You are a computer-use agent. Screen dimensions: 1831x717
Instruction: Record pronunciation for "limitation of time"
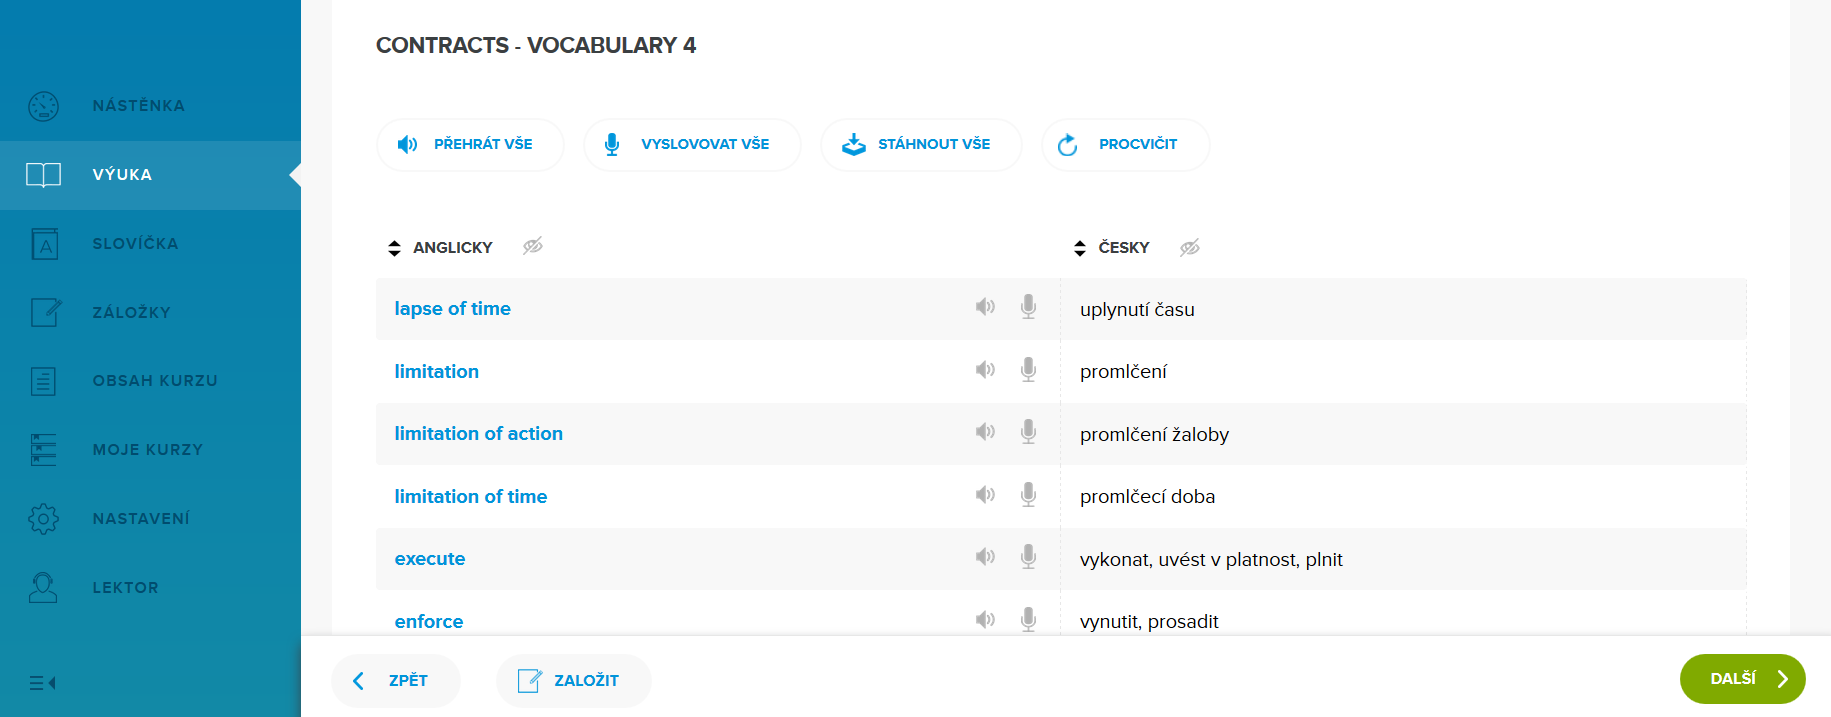pyautogui.click(x=1028, y=495)
